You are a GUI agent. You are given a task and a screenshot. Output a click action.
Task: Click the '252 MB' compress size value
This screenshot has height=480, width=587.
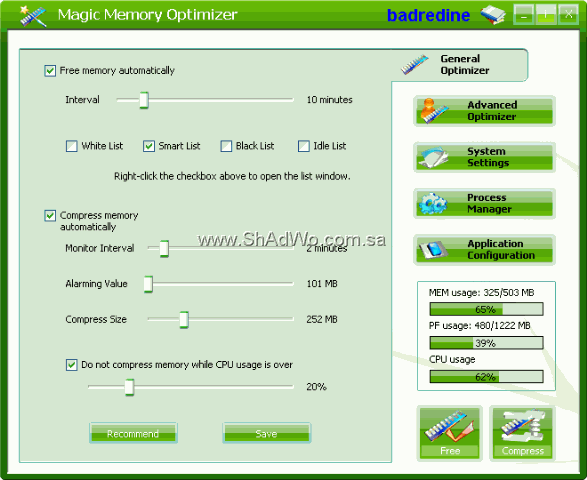click(x=322, y=319)
